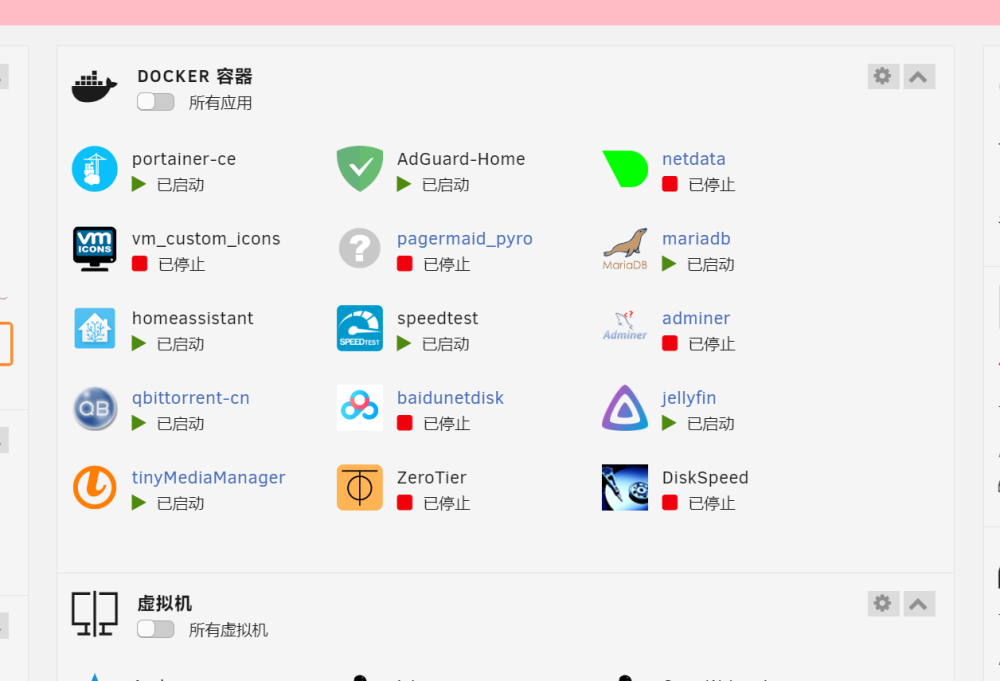Click the Docker whale logo
Screen dimensions: 1000x681
pyautogui.click(x=94, y=87)
